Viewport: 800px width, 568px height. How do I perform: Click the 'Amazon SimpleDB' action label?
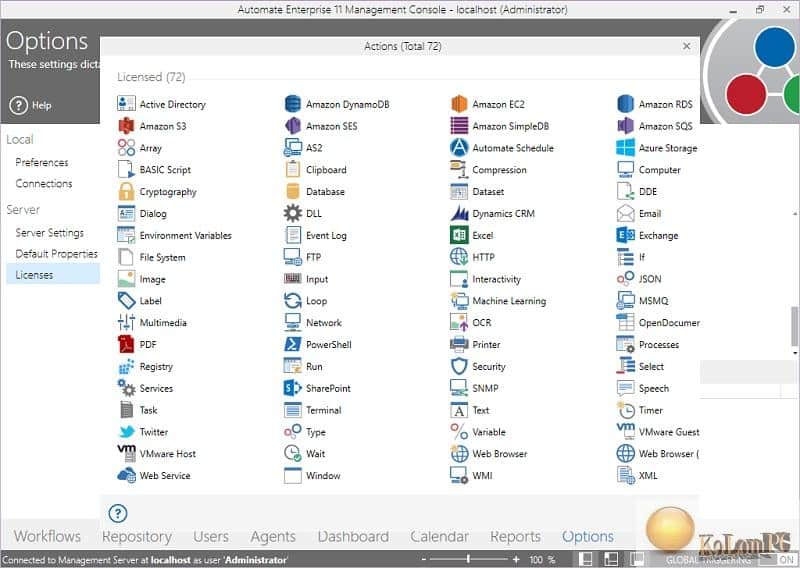(511, 126)
